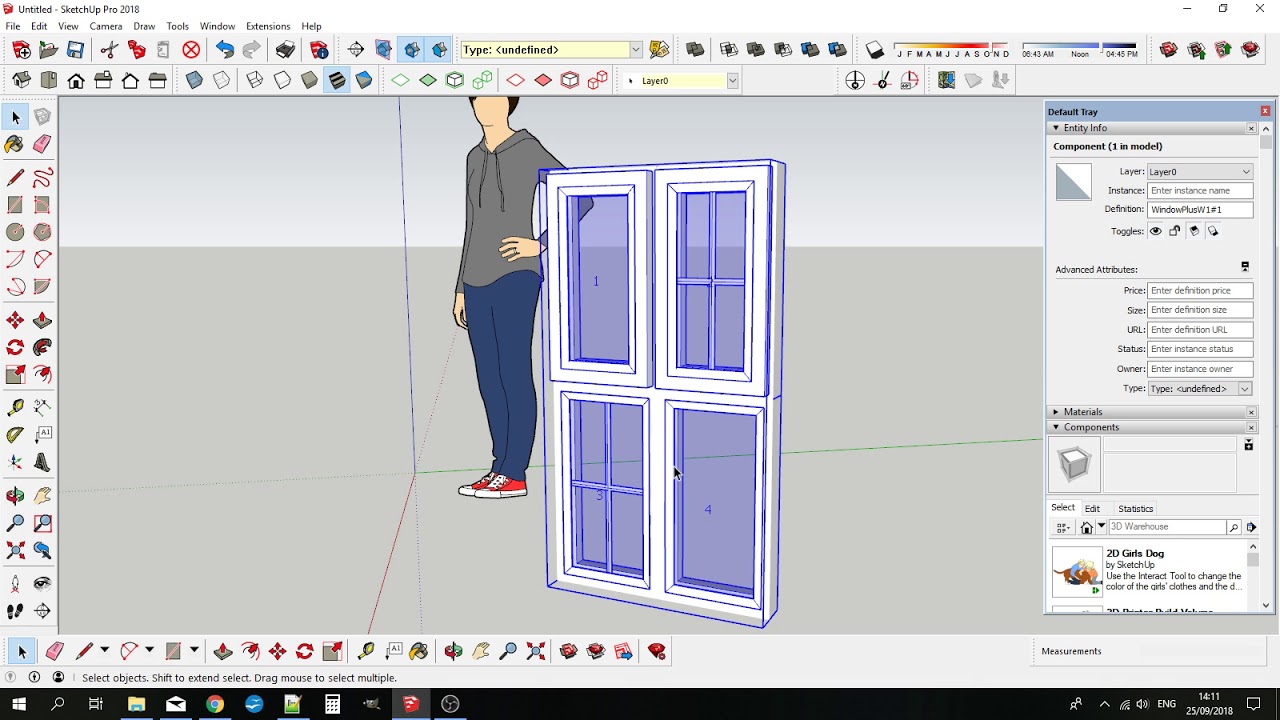
Task: Click the red Erase circle icon in top toolbar
Action: [x=191, y=49]
